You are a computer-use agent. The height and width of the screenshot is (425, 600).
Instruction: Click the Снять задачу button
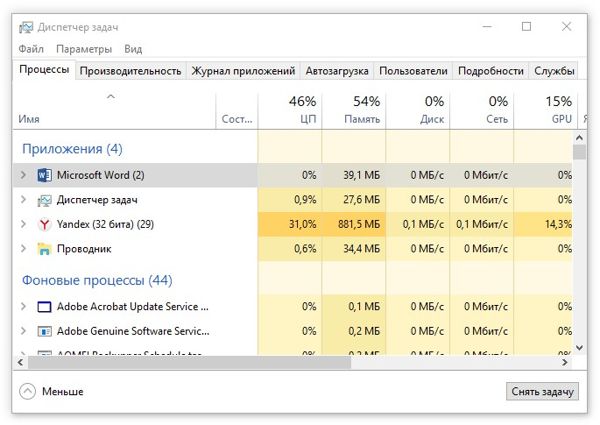click(x=542, y=391)
